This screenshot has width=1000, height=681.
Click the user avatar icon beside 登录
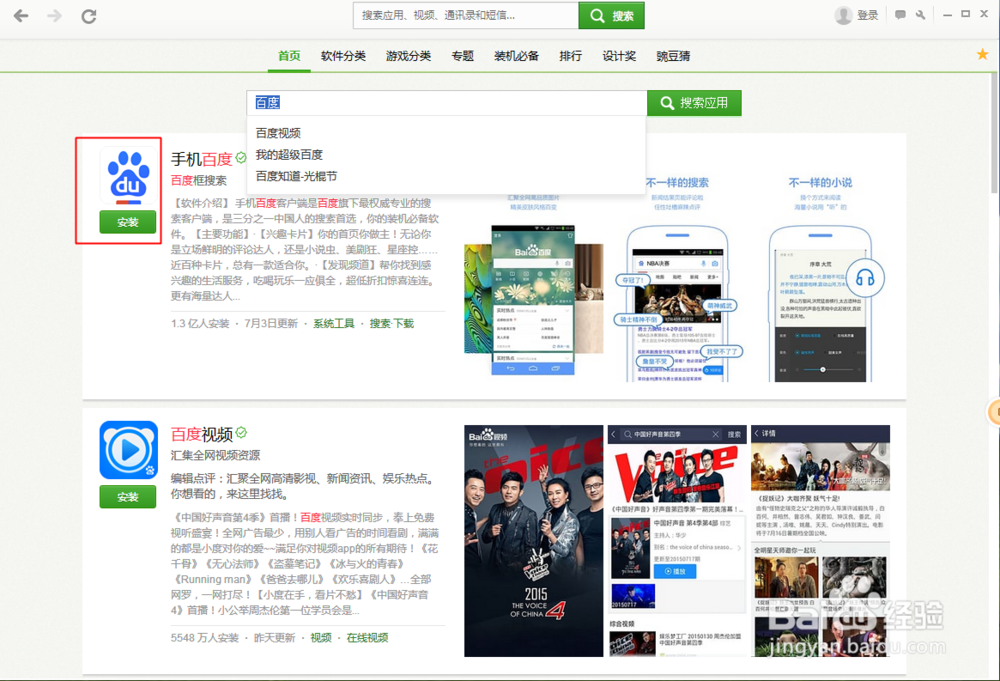point(845,14)
